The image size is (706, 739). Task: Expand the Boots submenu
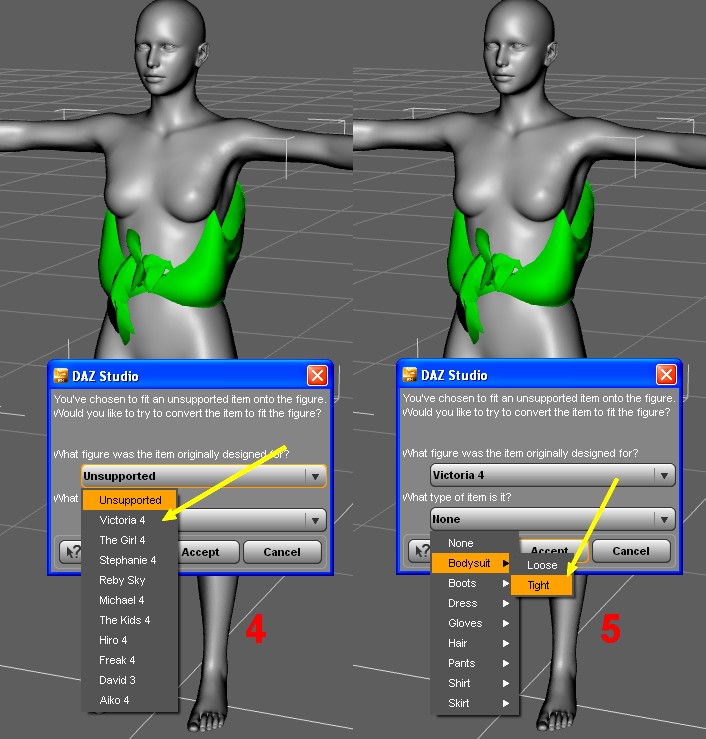click(475, 583)
